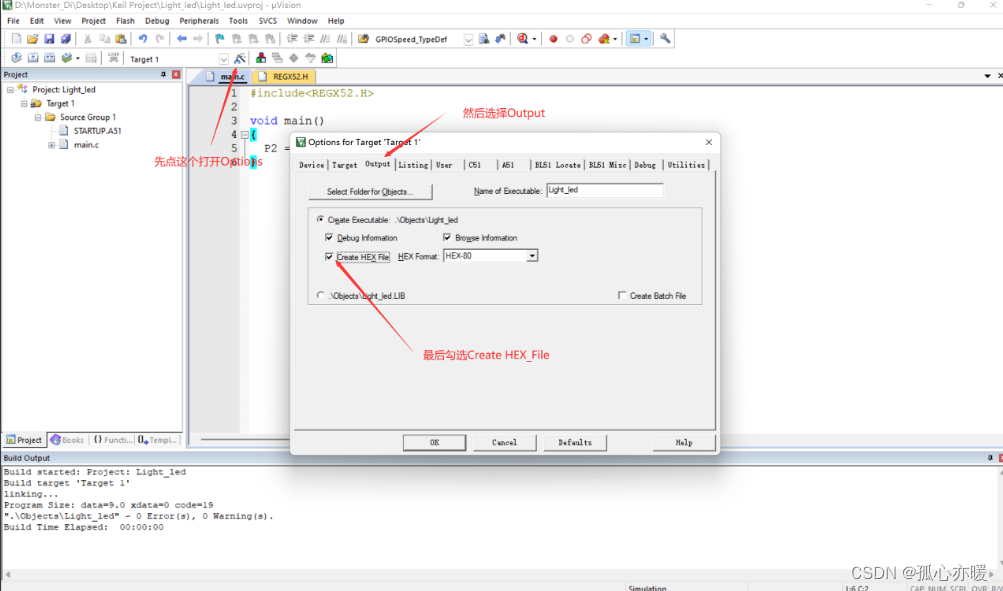This screenshot has width=1003, height=591.
Task: Open a file with the folder icon
Action: (x=33, y=39)
